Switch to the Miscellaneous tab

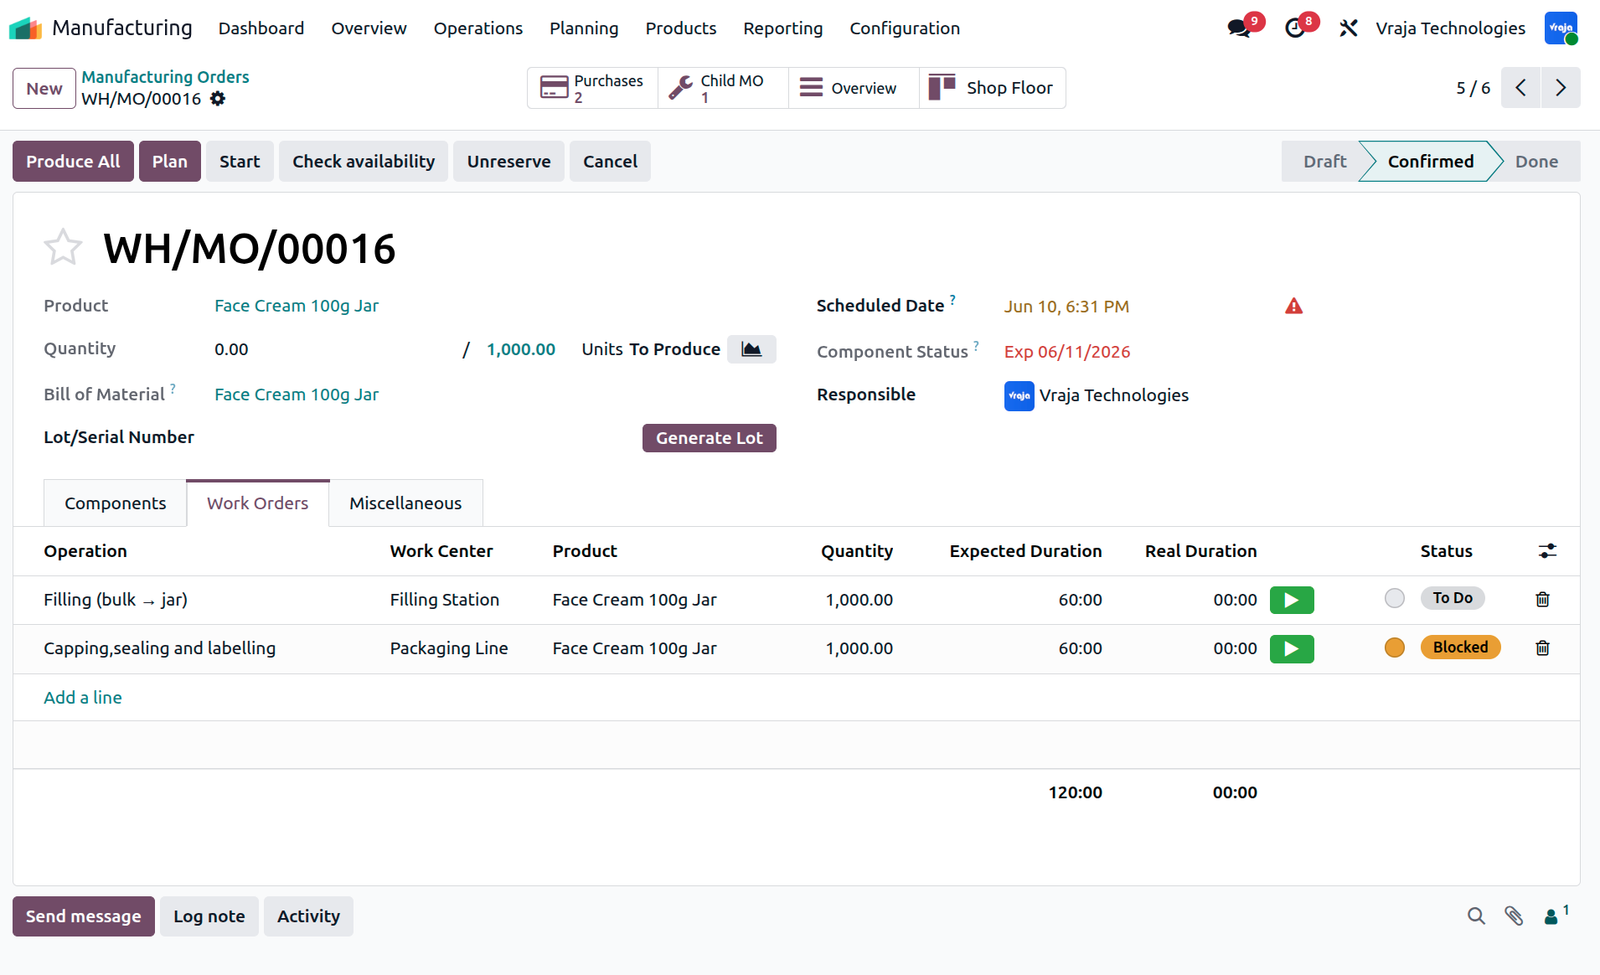(405, 503)
